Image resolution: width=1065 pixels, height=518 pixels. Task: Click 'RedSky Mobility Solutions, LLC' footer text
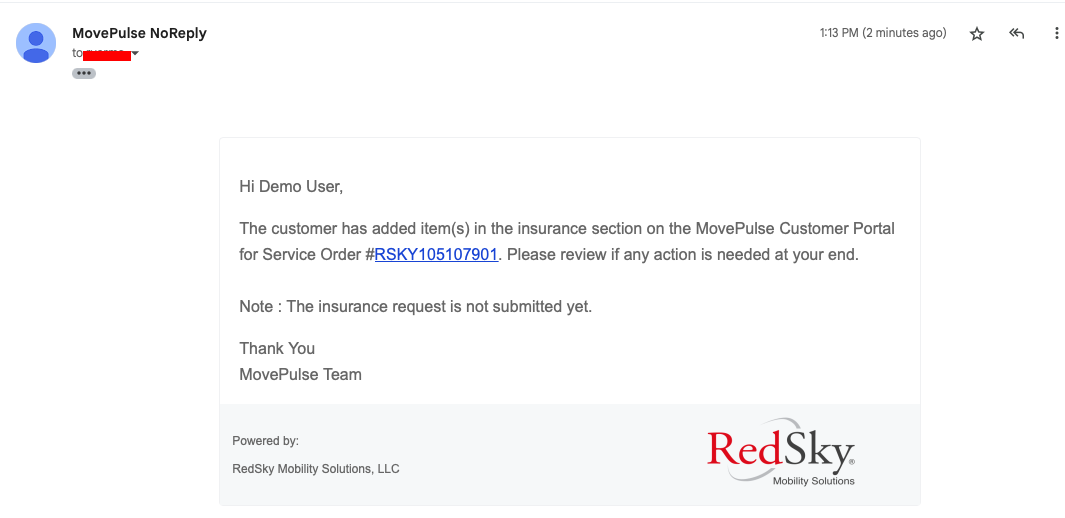tap(316, 468)
